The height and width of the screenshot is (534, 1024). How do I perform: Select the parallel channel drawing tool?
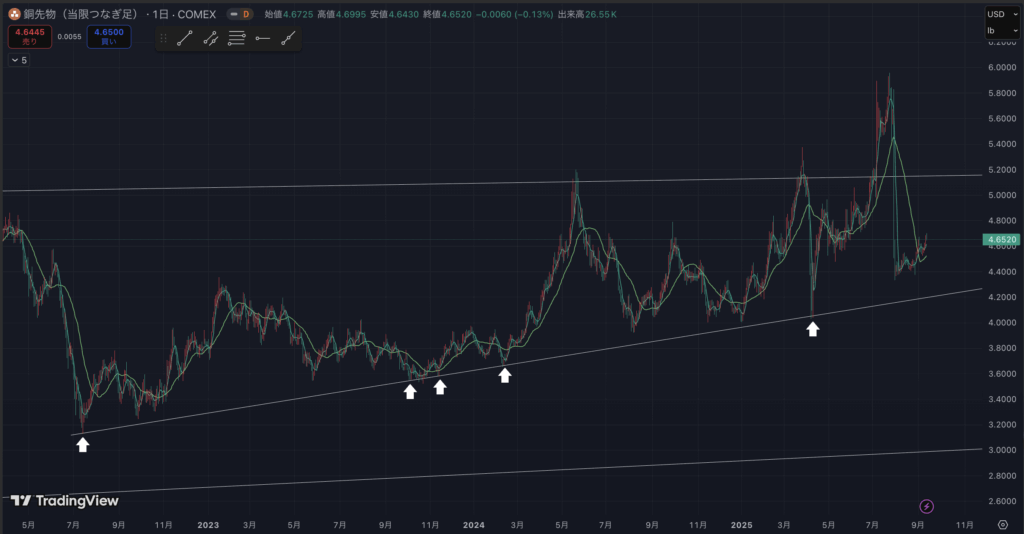[211, 39]
